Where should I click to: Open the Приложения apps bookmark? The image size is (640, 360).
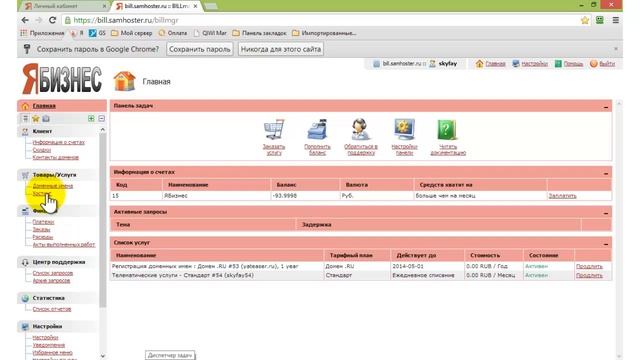click(x=42, y=33)
